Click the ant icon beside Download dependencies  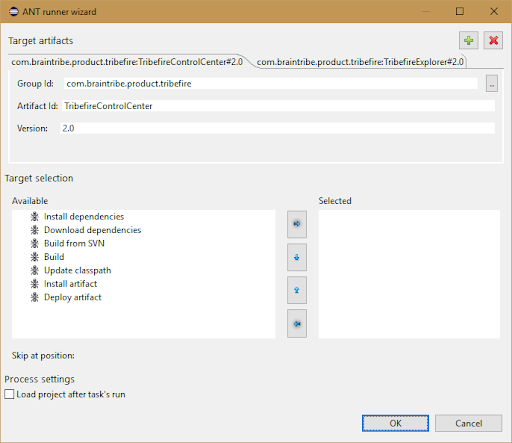coord(35,230)
